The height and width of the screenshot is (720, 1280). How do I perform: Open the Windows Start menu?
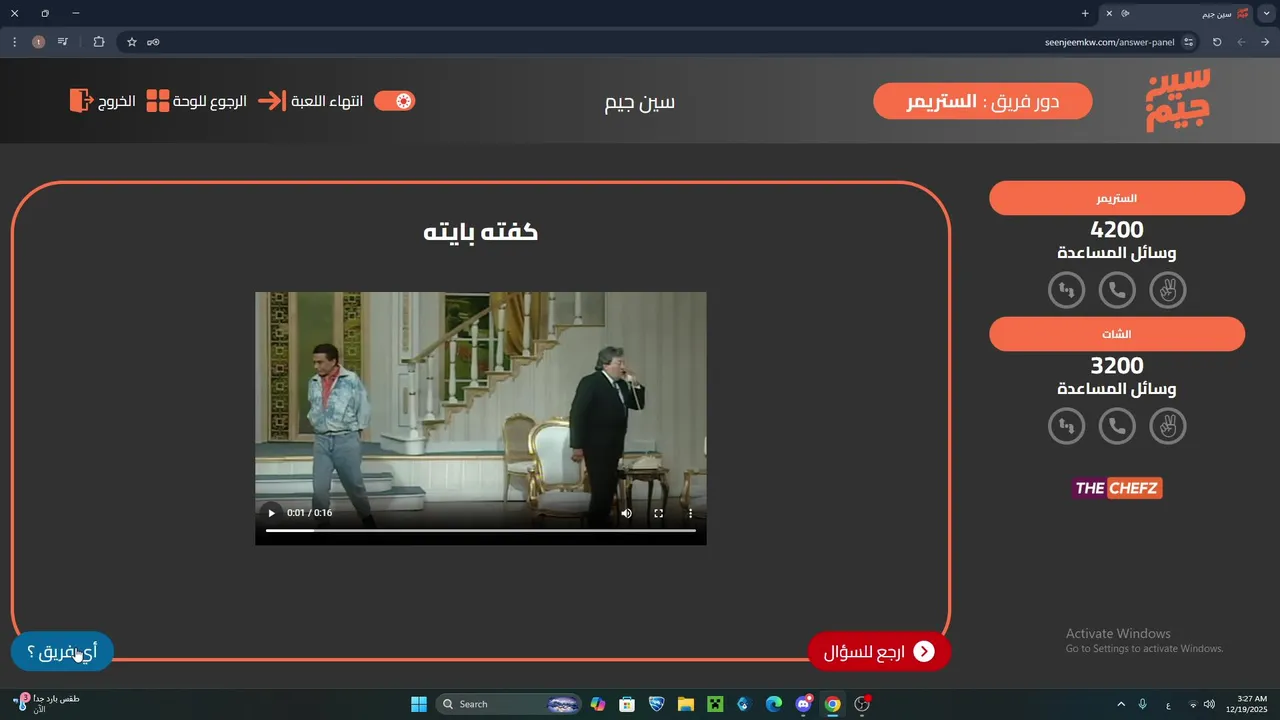pos(419,704)
